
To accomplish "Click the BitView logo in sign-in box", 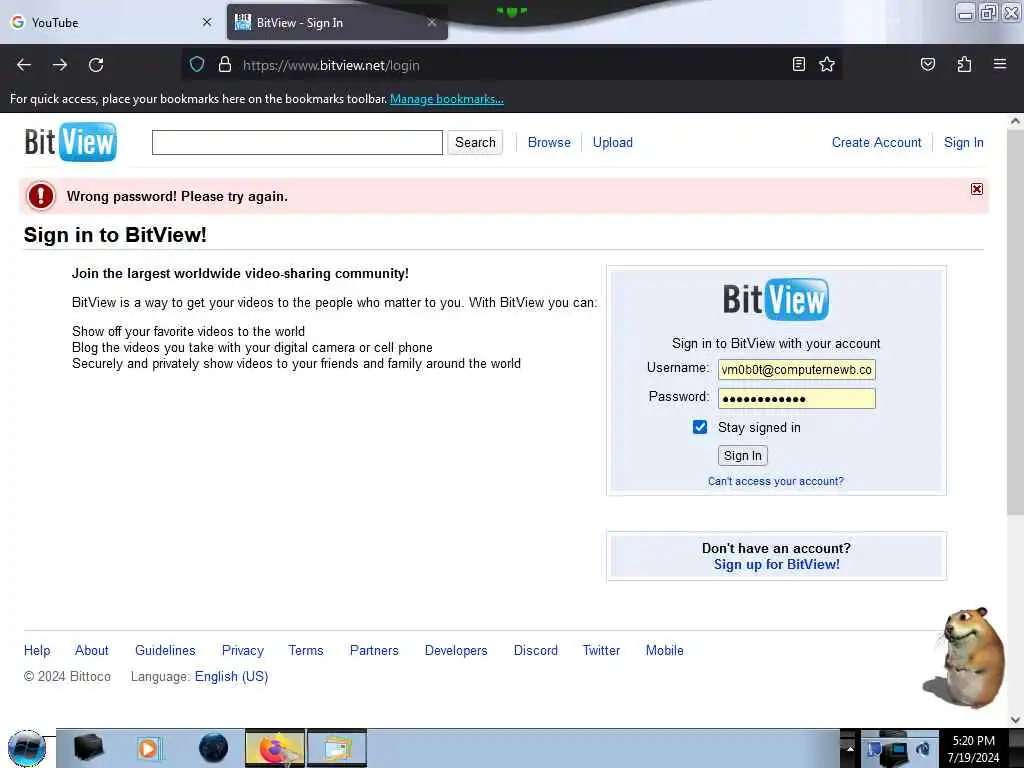I will coord(776,299).
